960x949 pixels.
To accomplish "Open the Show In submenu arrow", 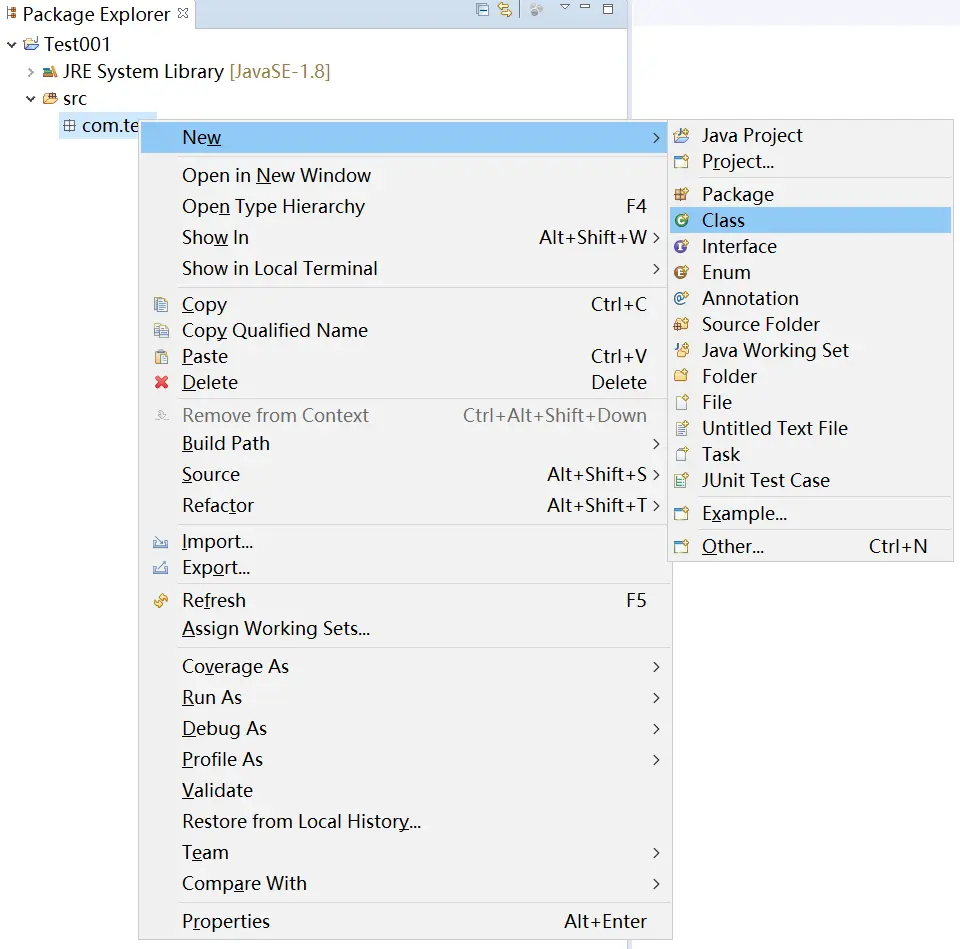I will [x=656, y=238].
